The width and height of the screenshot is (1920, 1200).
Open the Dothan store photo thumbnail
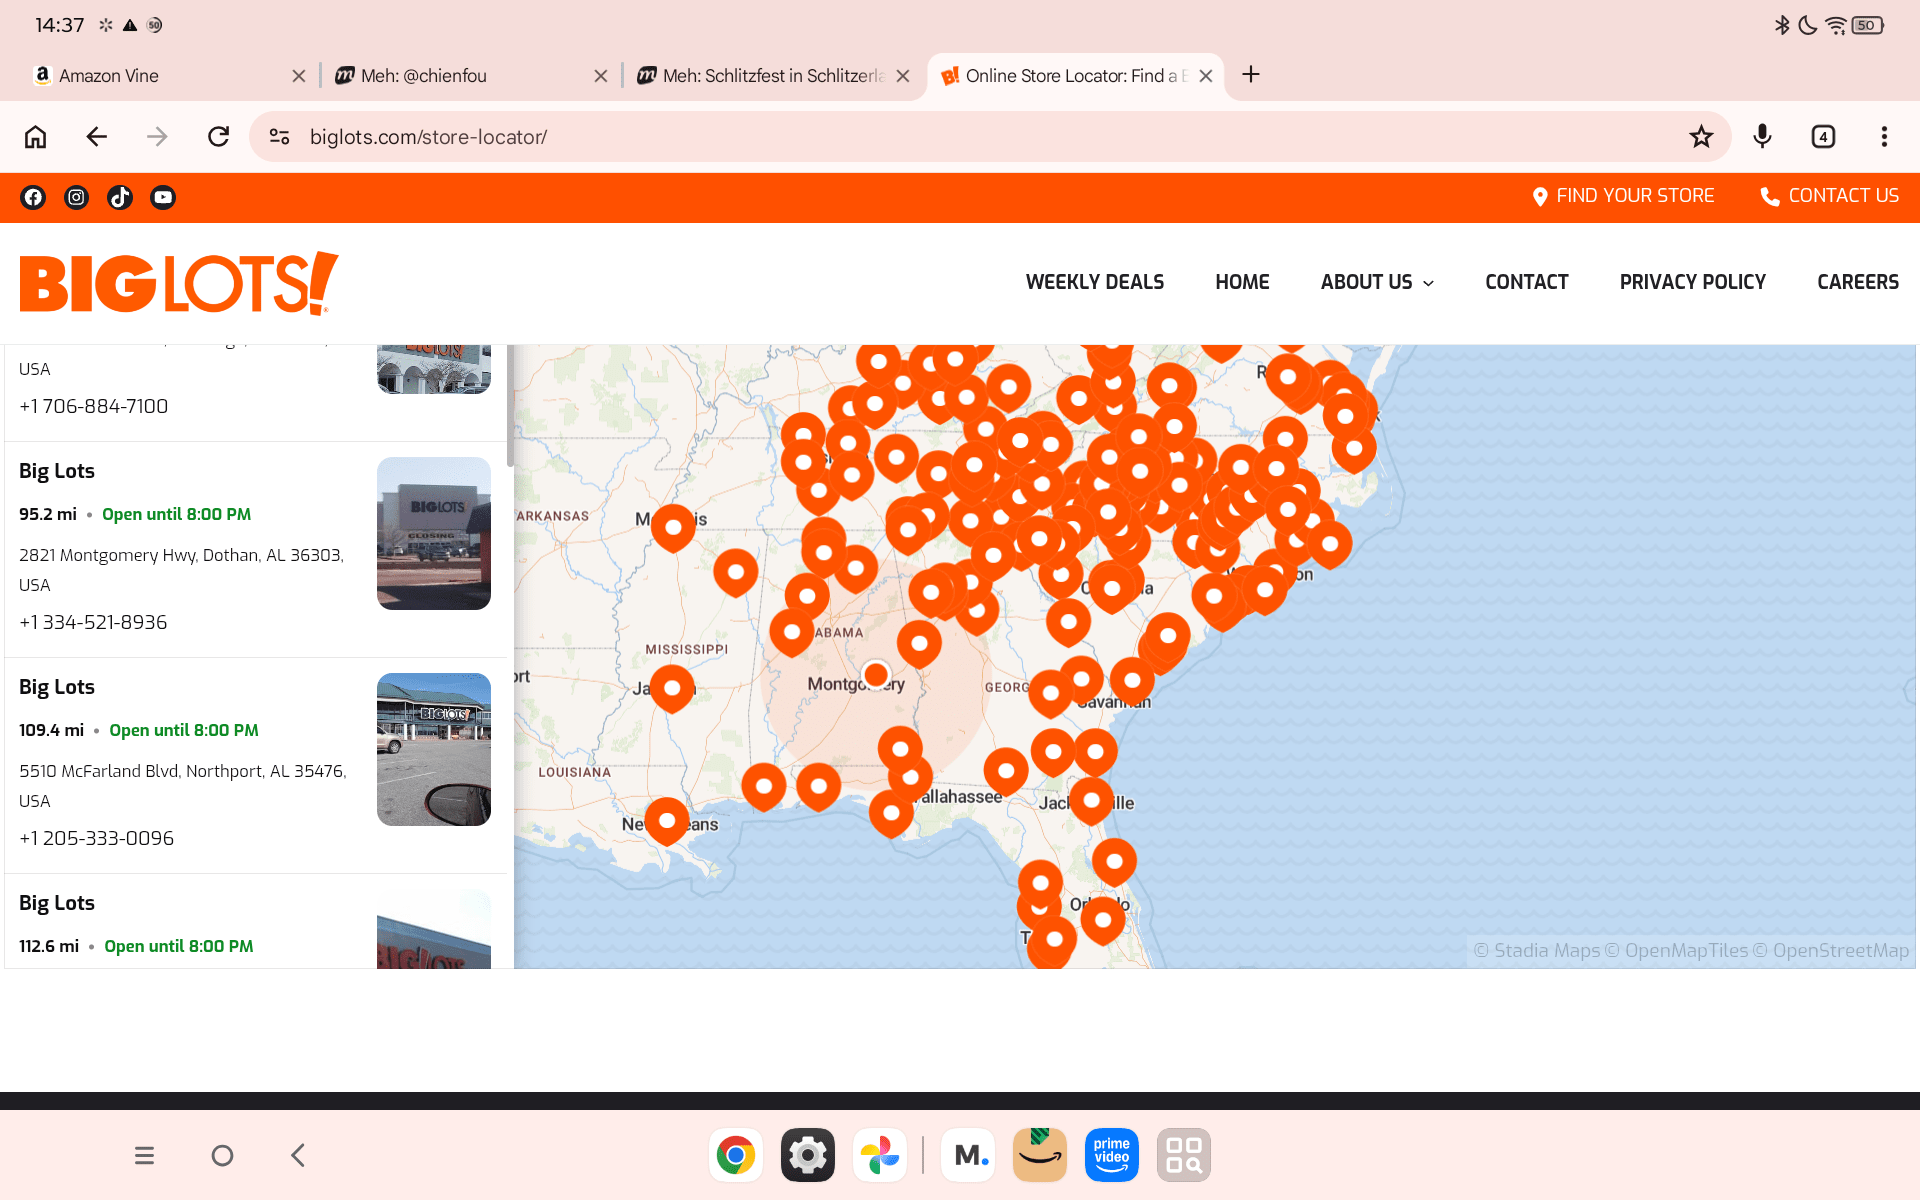click(x=434, y=534)
